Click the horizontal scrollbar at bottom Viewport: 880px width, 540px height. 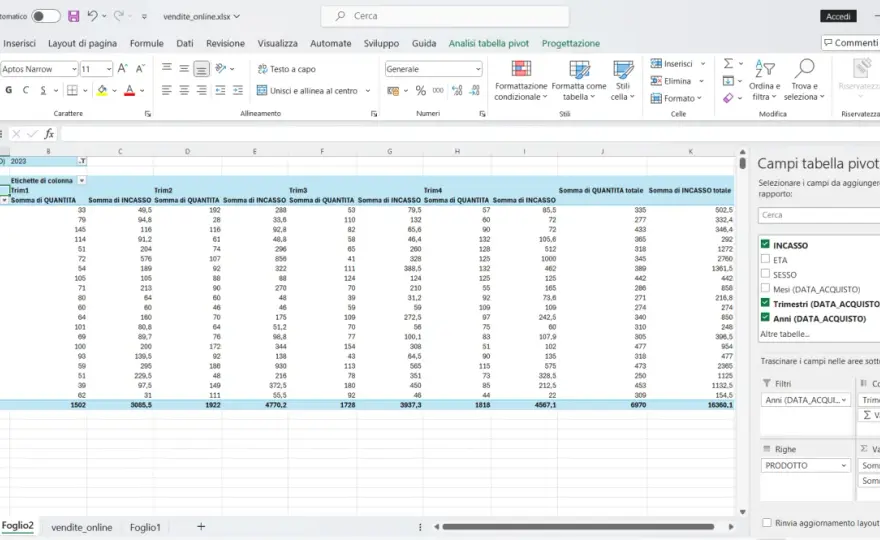coord(578,527)
